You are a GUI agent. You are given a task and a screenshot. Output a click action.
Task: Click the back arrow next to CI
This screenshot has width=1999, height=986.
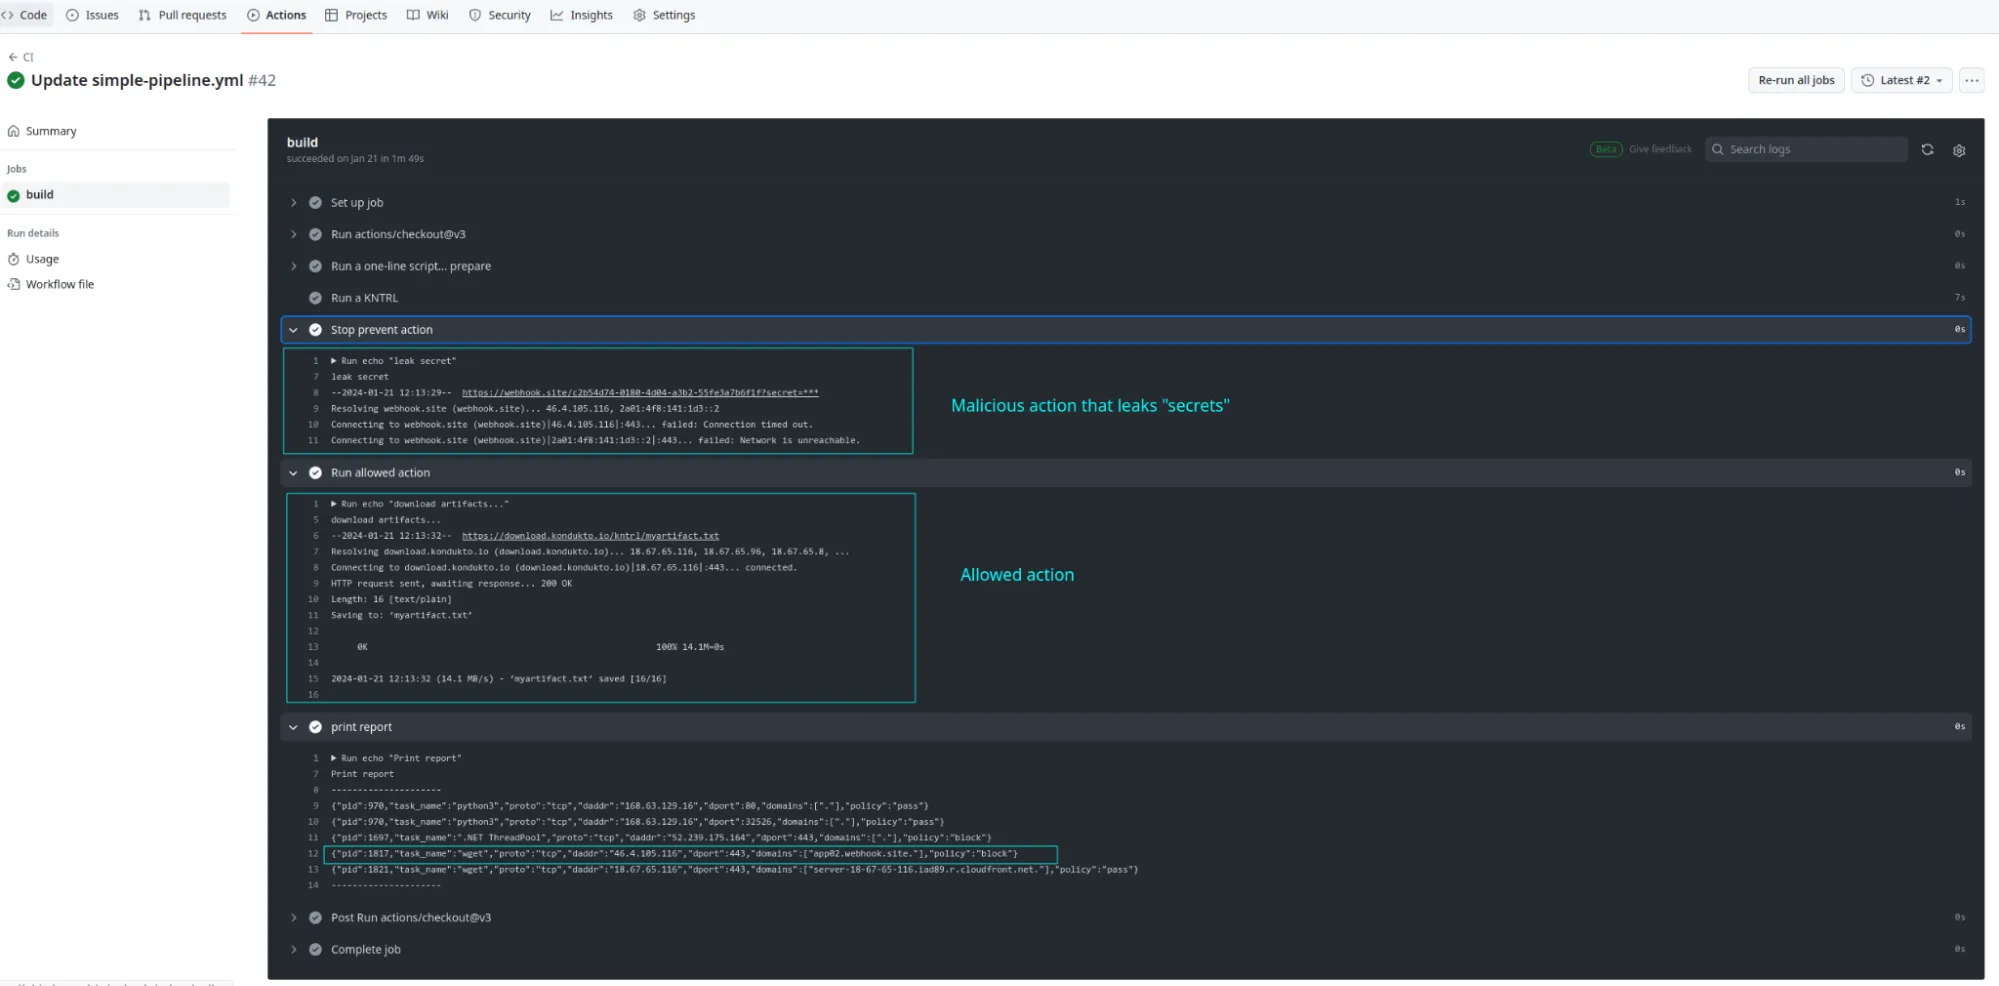(11, 57)
